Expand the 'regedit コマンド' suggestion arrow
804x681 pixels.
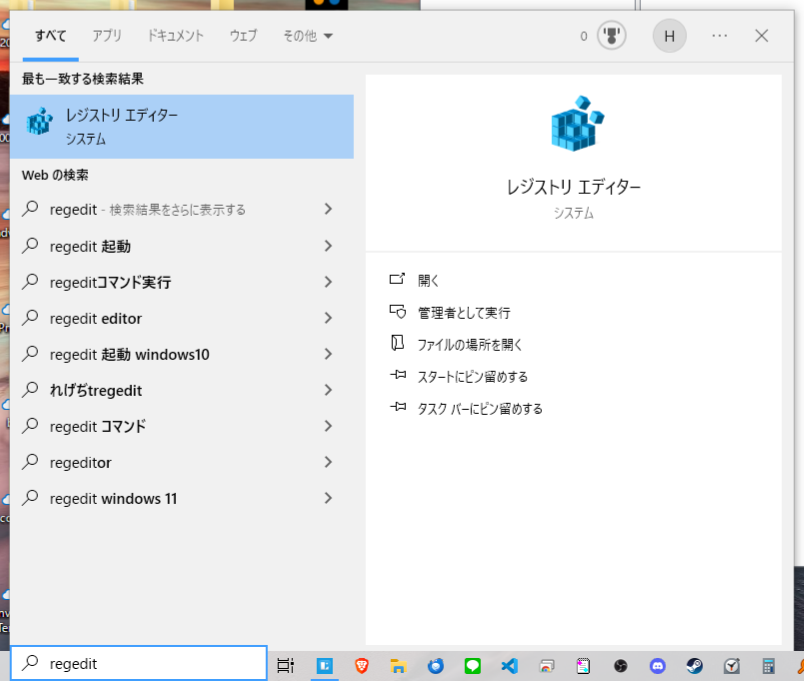click(x=328, y=426)
